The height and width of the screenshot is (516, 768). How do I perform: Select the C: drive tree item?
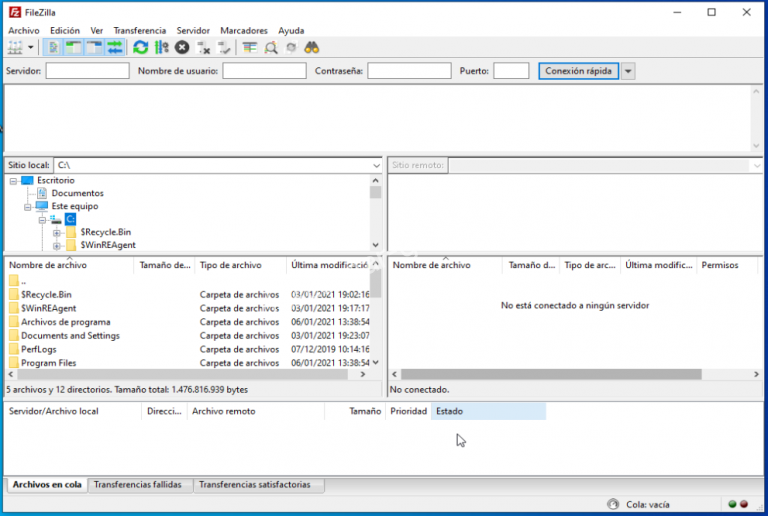coord(71,219)
